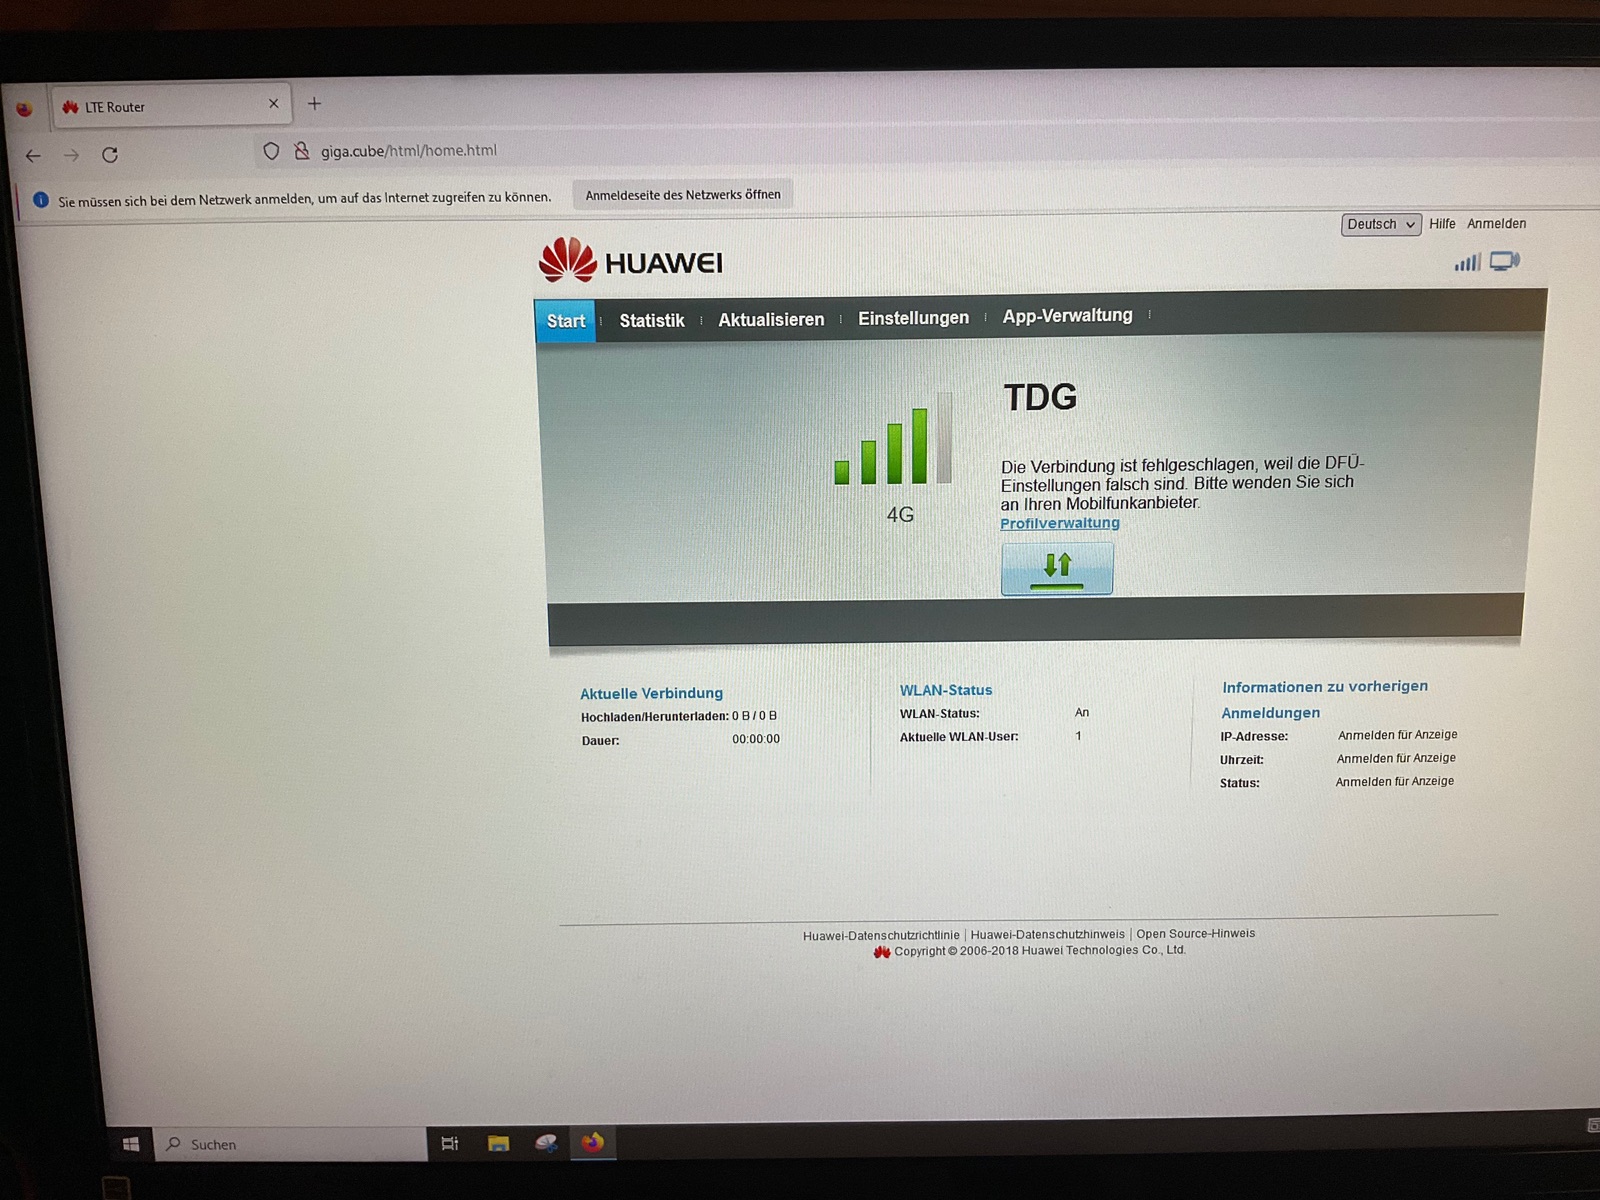Open the Huawei-Datenschutzrichtlinie footer link
Screen dimensions: 1600x1200
tap(880, 936)
